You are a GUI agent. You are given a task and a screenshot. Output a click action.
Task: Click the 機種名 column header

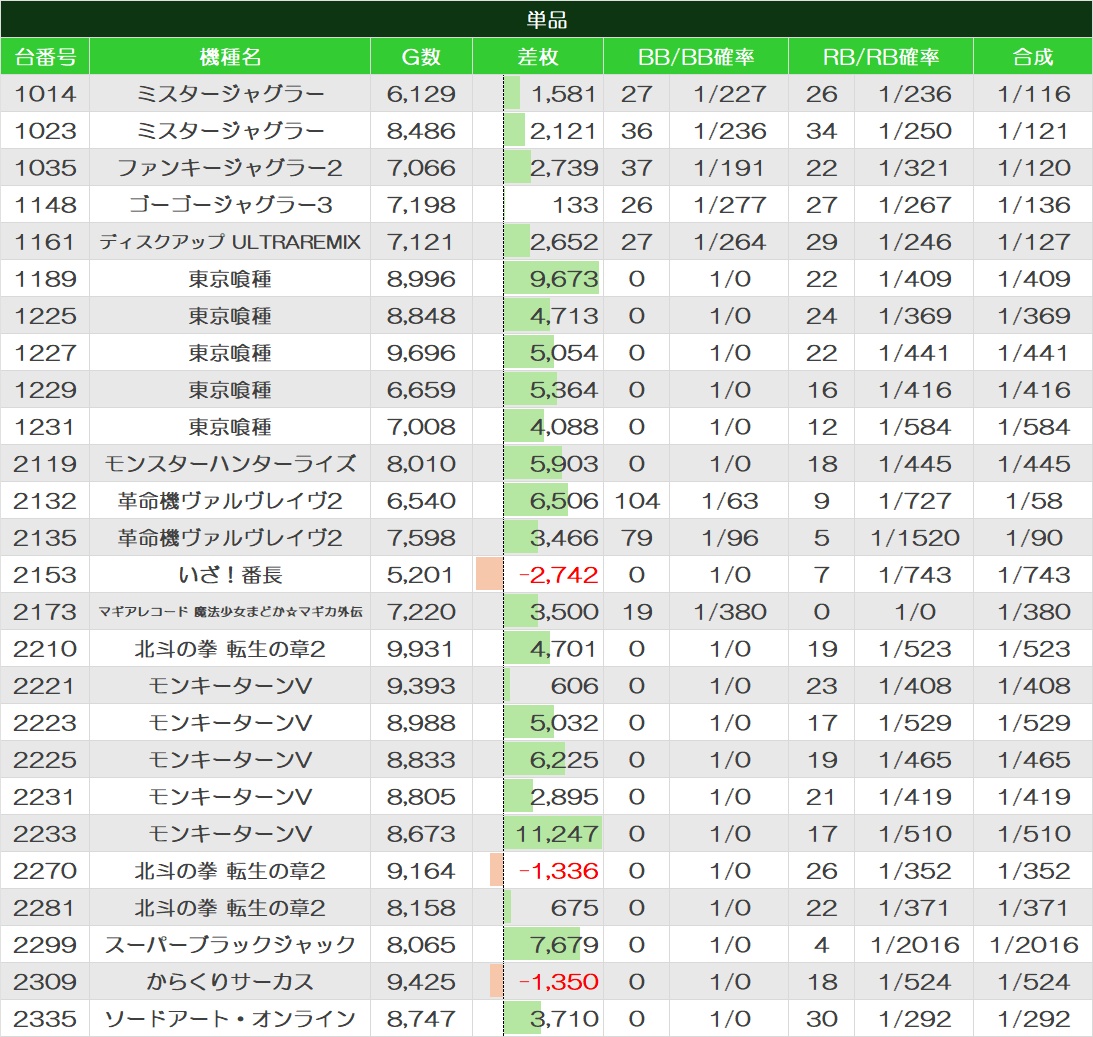(x=230, y=56)
